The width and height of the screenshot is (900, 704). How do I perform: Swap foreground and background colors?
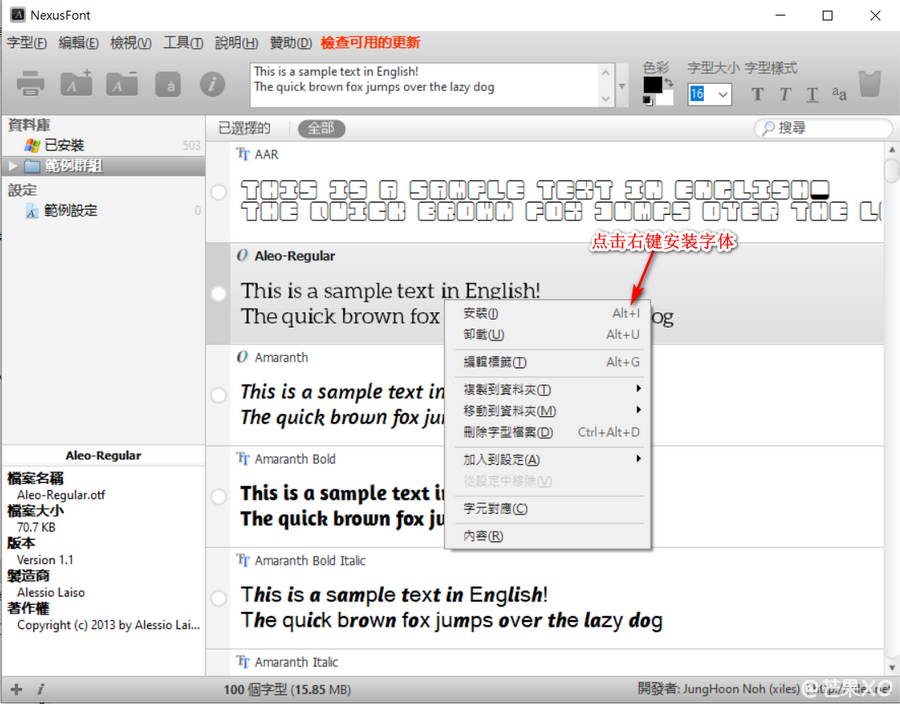point(669,82)
